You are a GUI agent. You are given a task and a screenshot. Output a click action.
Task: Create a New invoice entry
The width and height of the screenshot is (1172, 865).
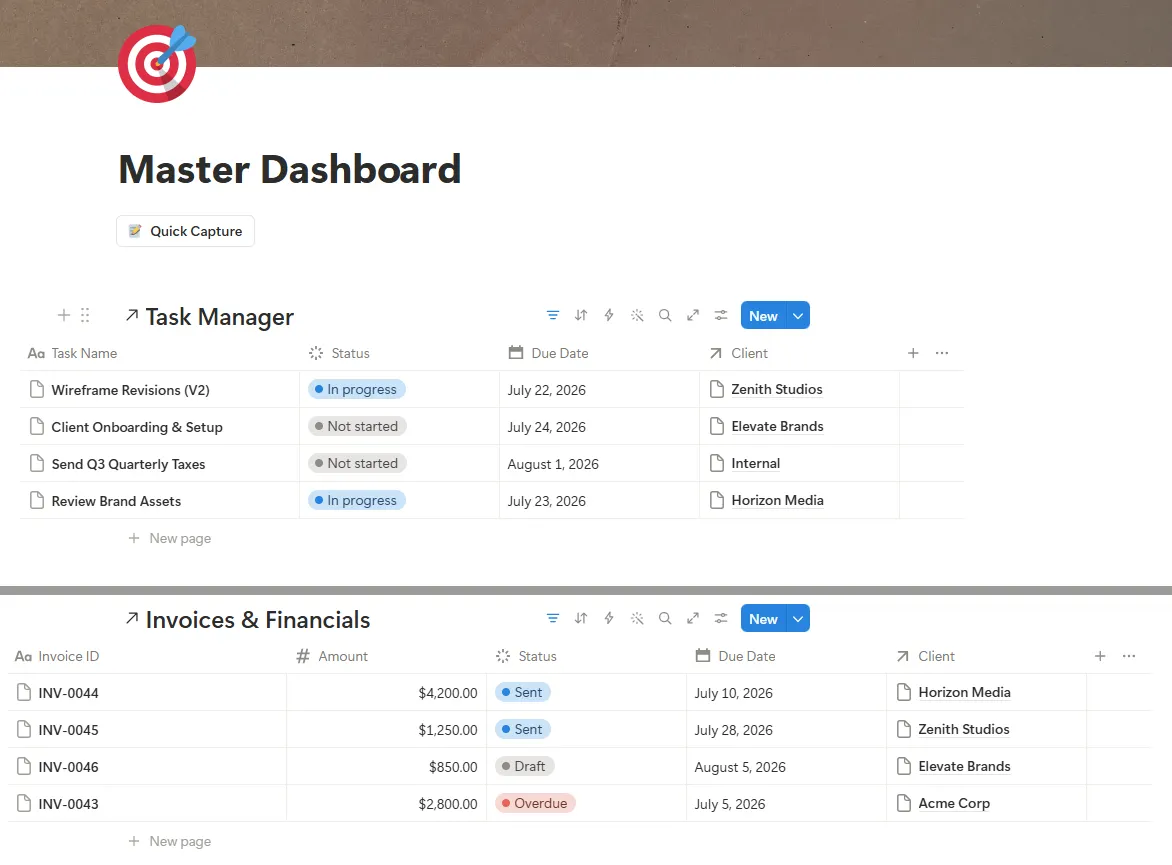tap(763, 618)
